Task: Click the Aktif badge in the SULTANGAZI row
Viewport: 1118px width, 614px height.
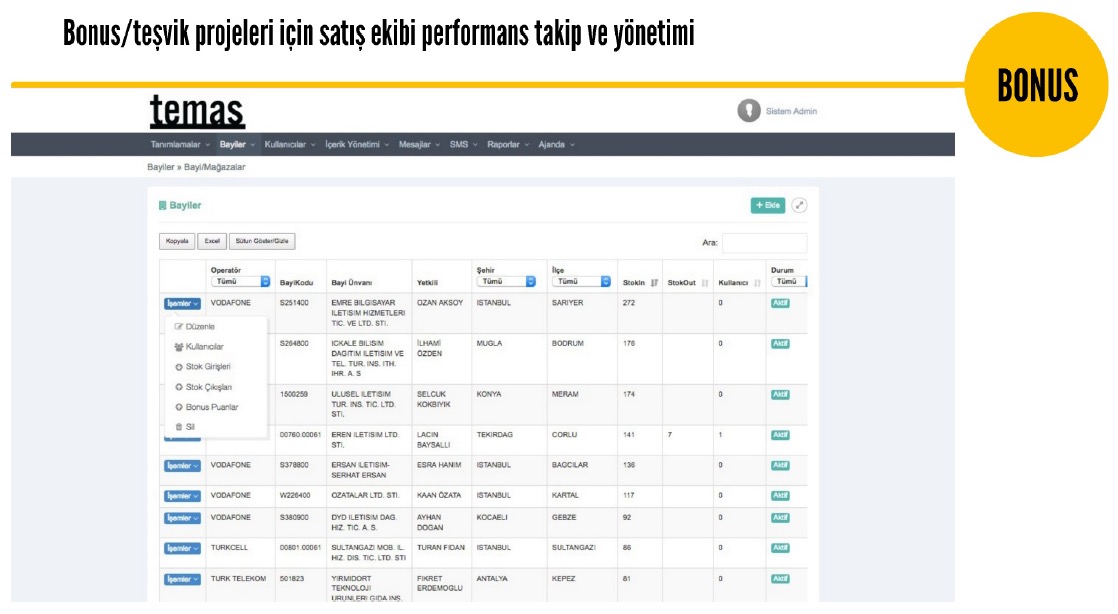Action: point(780,548)
